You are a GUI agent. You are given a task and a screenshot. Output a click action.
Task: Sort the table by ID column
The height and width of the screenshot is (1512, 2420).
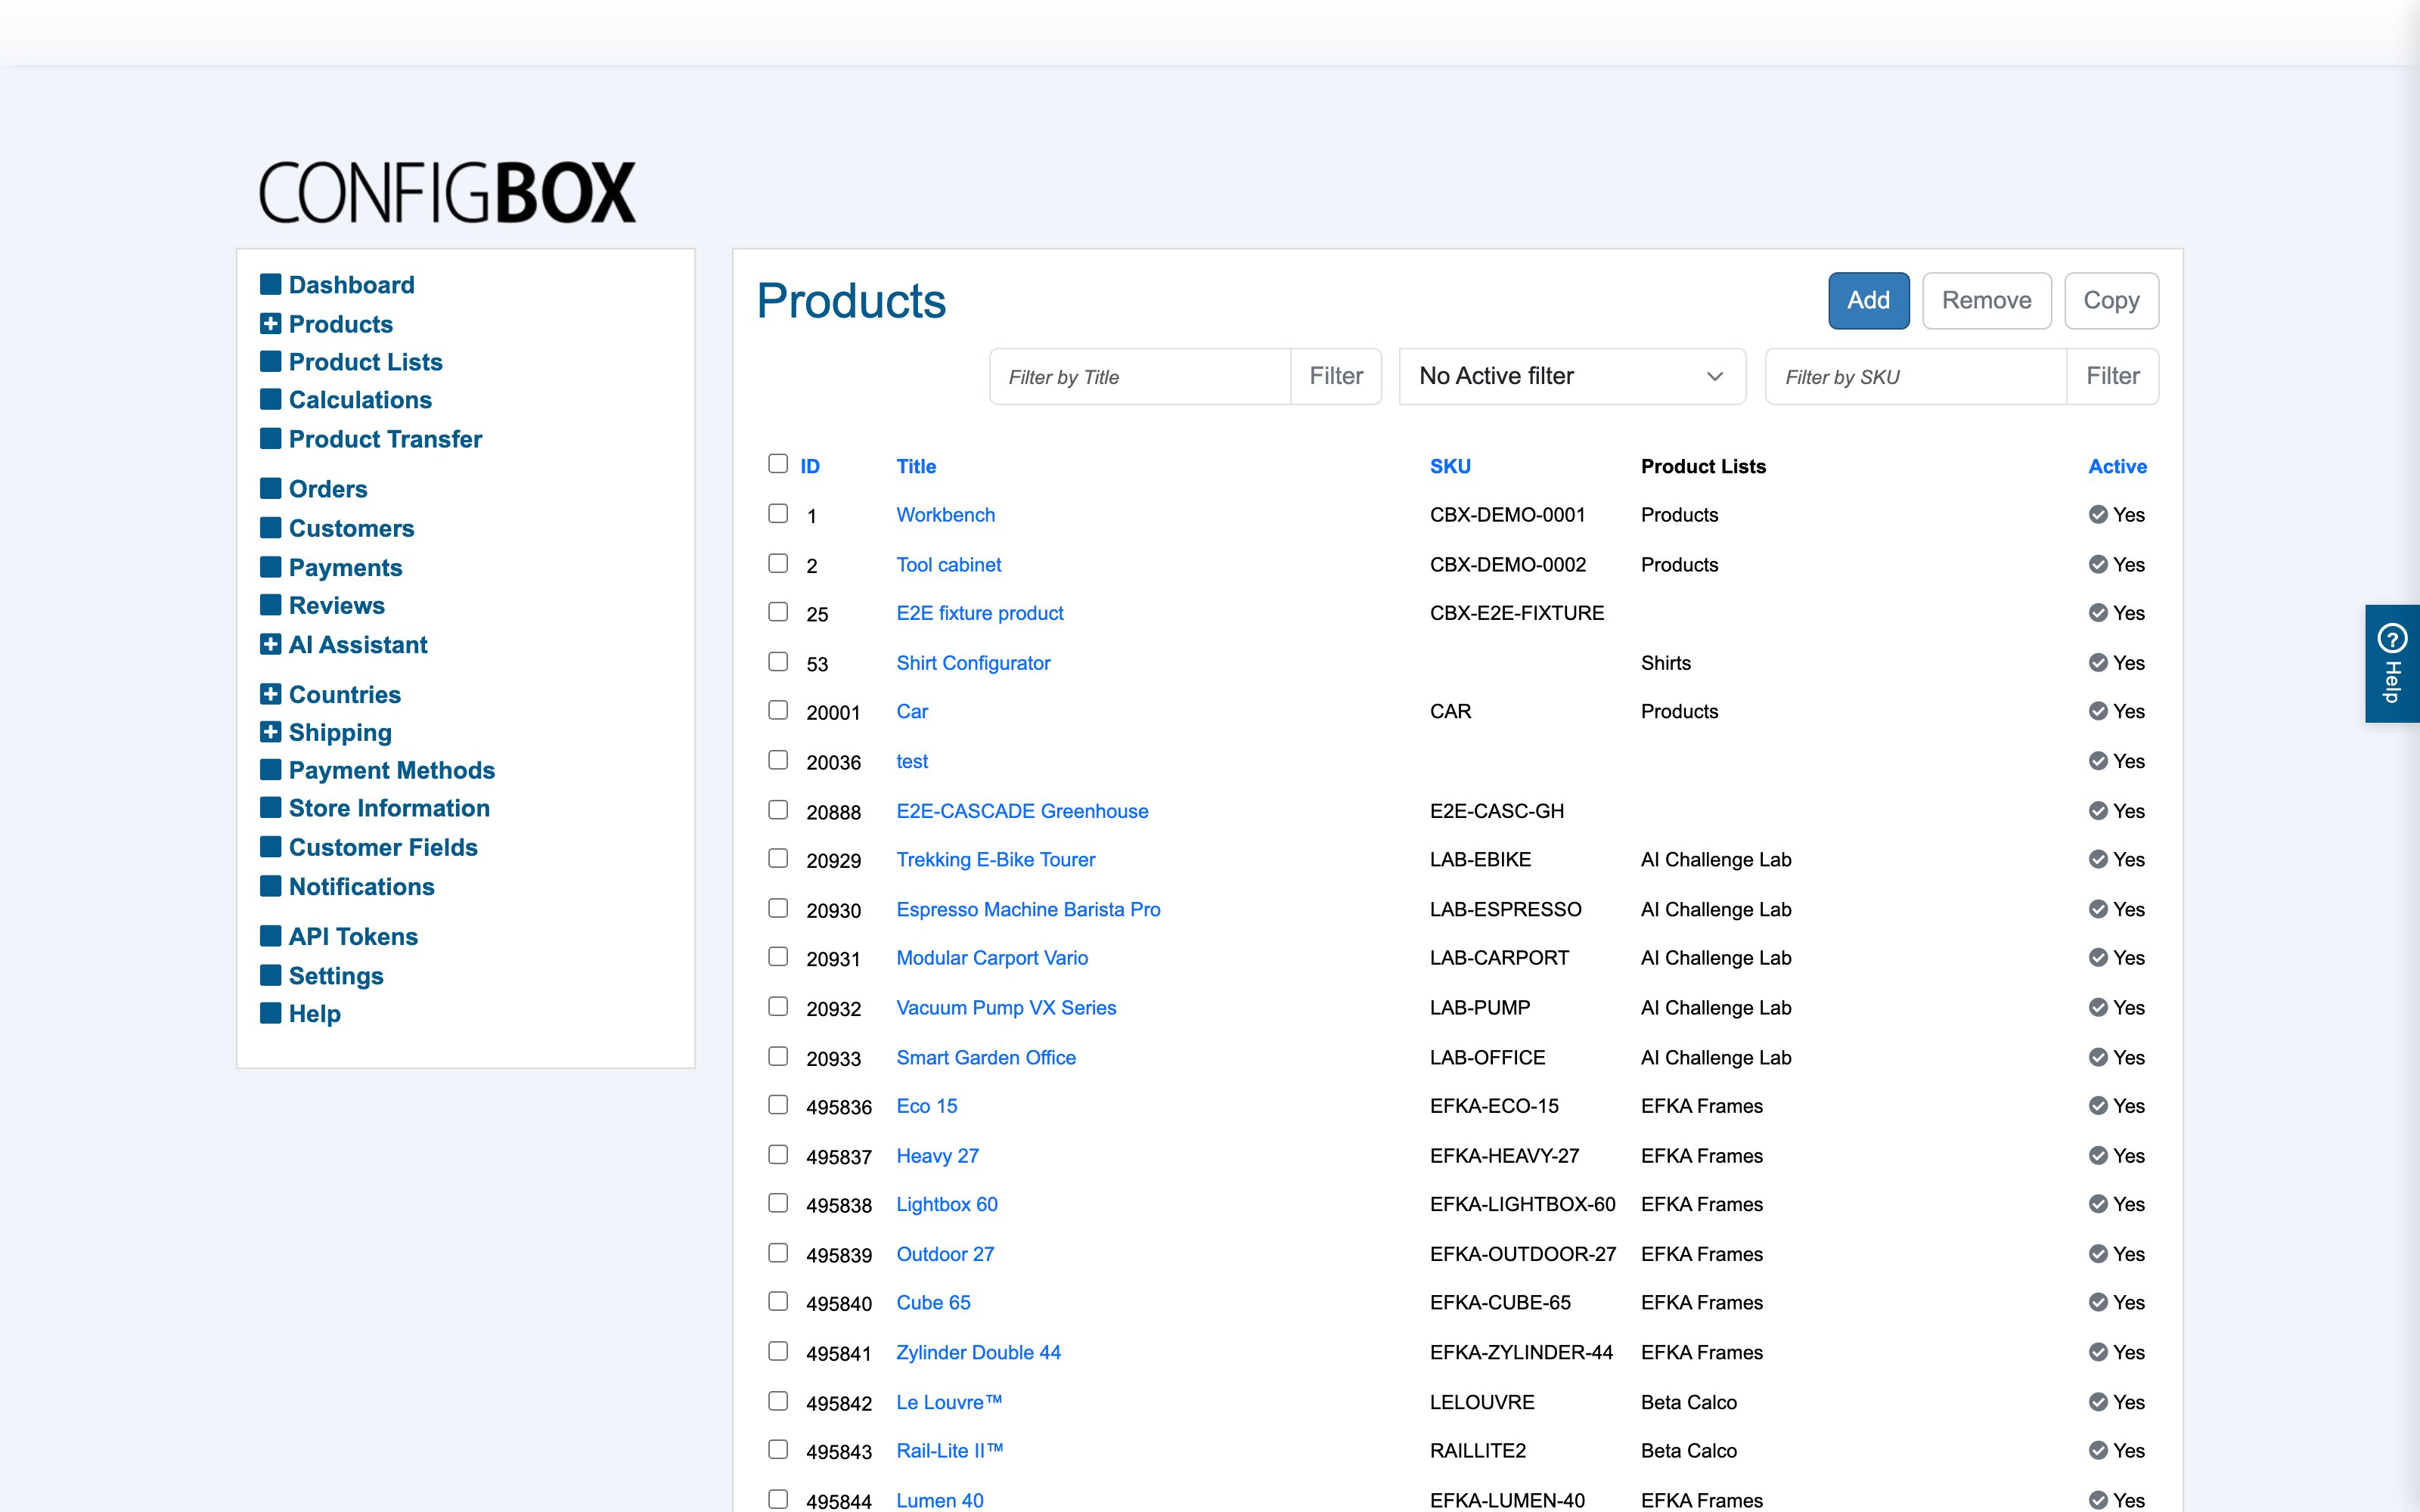coord(810,466)
